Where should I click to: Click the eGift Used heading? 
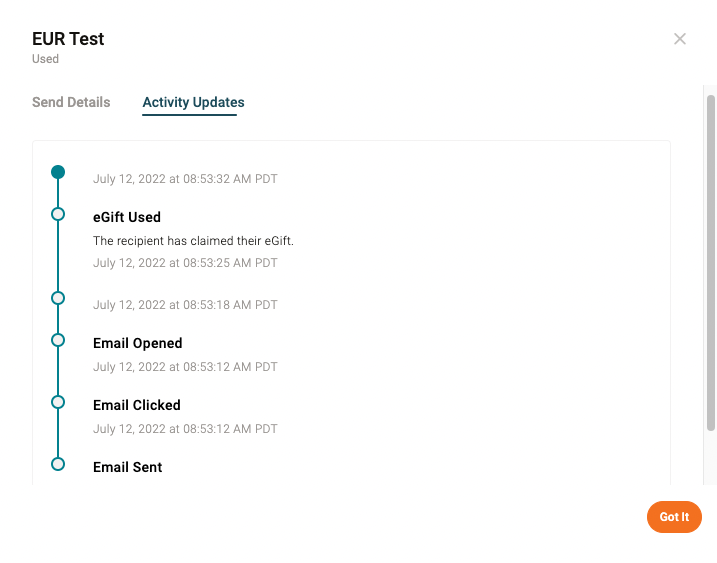(x=127, y=217)
